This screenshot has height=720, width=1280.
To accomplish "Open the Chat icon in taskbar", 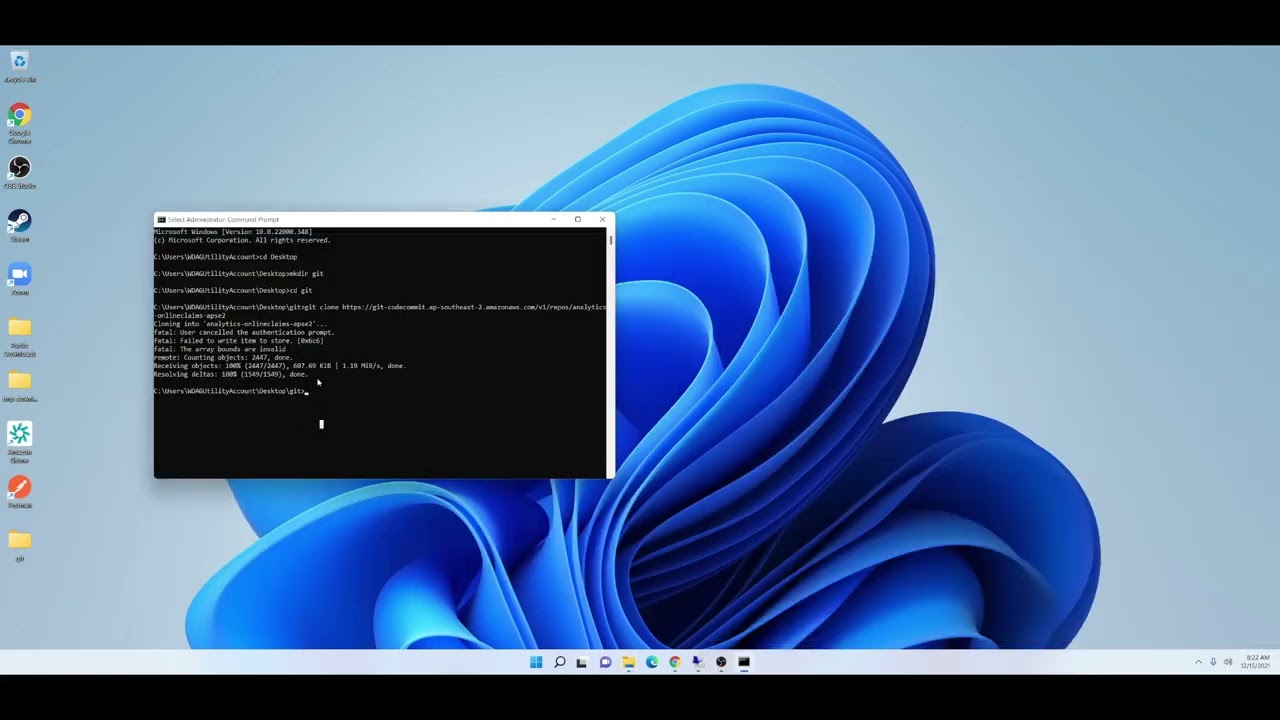I will [x=605, y=662].
